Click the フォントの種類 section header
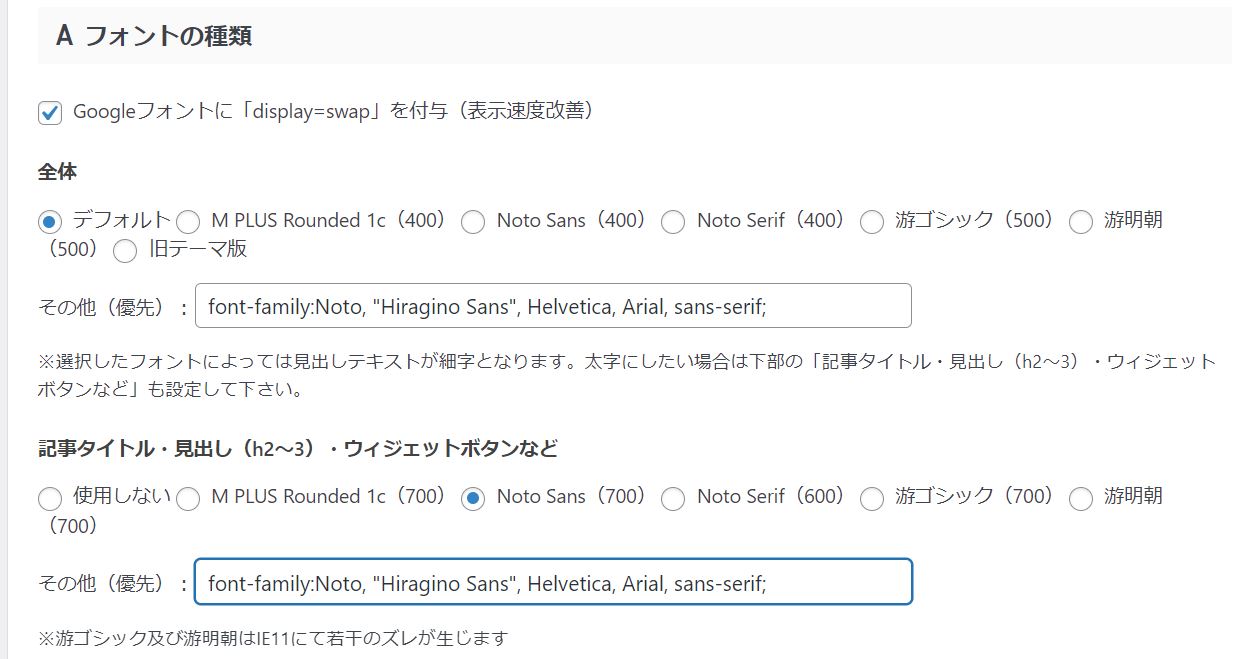The image size is (1247, 659). [168, 36]
